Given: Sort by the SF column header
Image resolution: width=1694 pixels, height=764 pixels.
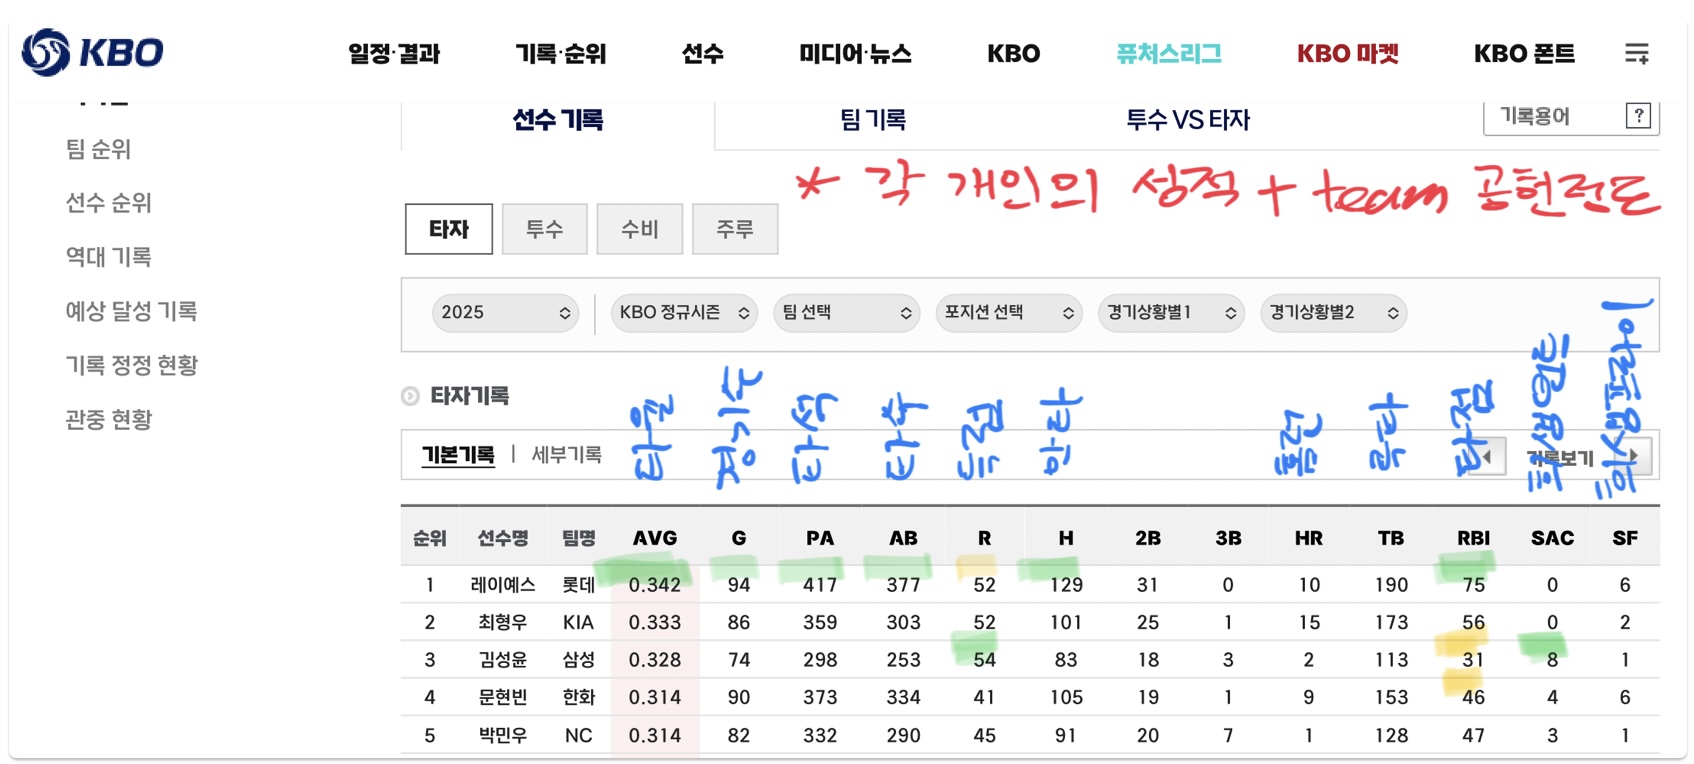Looking at the screenshot, I should point(1625,539).
